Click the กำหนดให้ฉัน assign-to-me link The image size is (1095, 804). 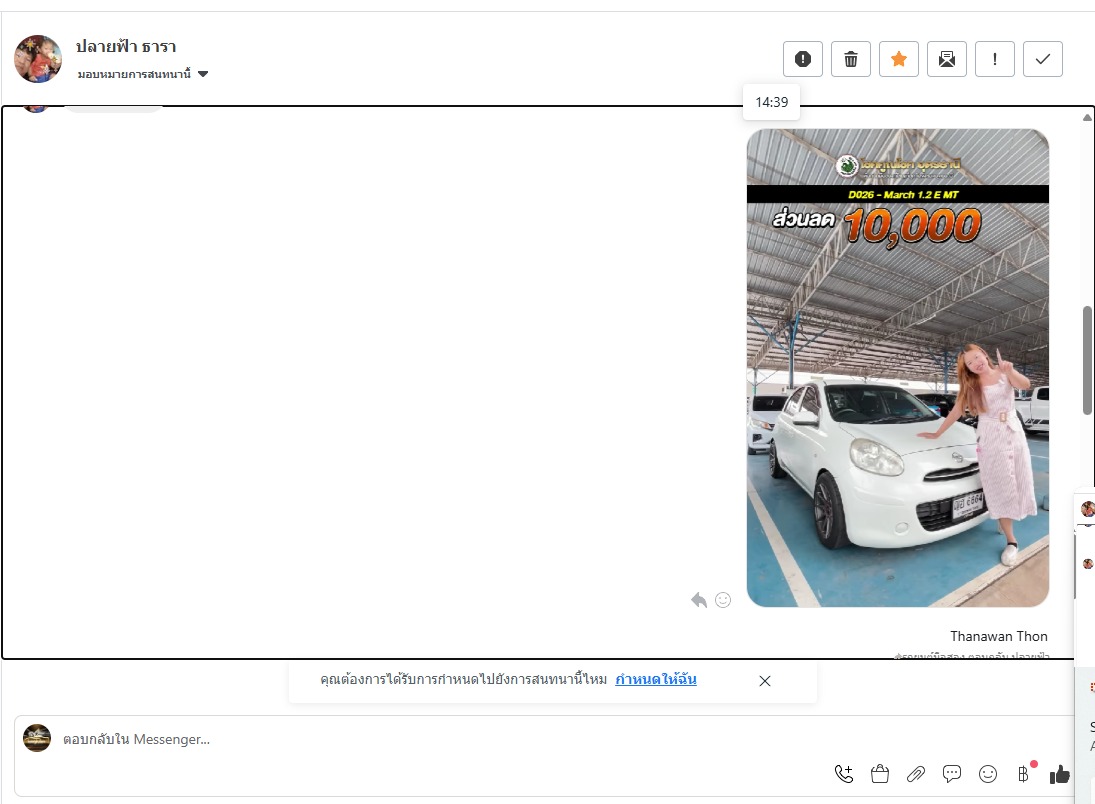[655, 680]
